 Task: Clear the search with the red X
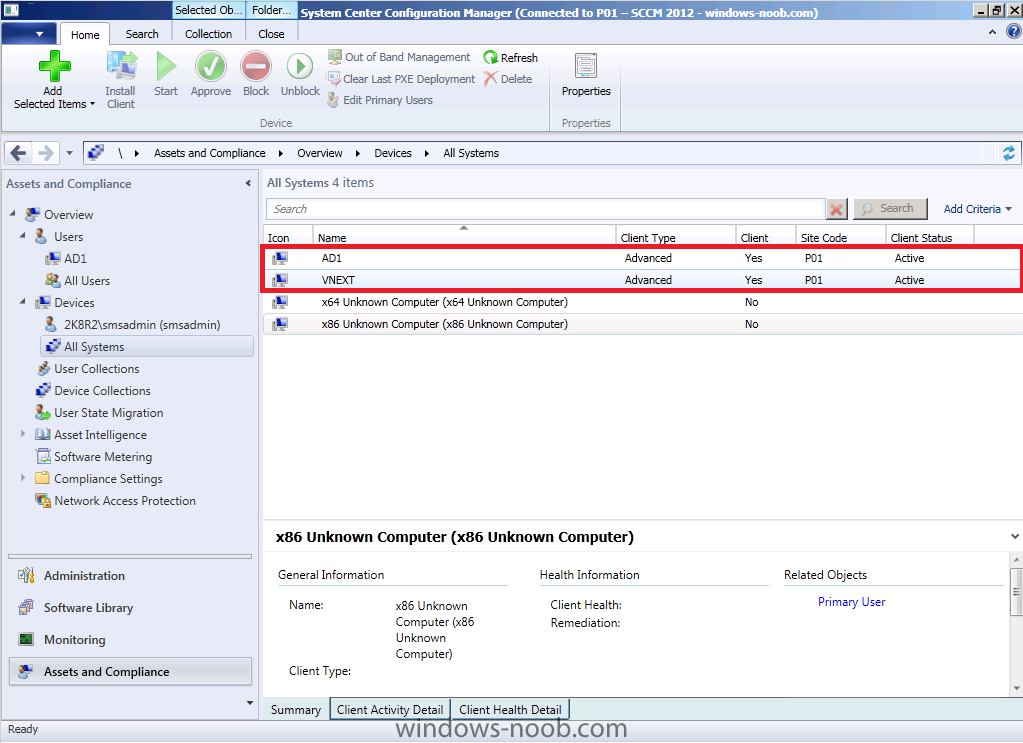pyautogui.click(x=836, y=209)
